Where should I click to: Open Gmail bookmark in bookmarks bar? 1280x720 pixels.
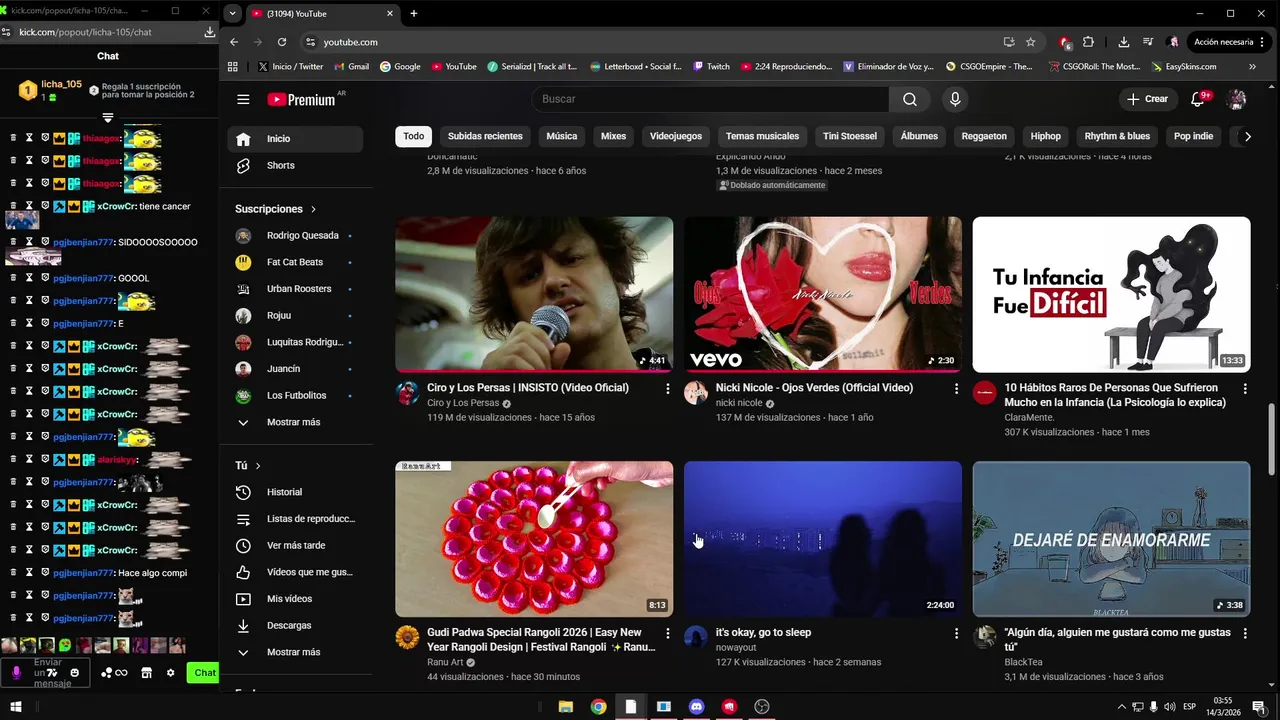coord(351,67)
